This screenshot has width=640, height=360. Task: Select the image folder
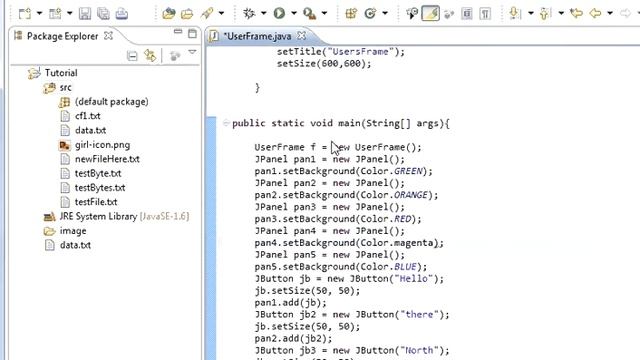click(73, 231)
